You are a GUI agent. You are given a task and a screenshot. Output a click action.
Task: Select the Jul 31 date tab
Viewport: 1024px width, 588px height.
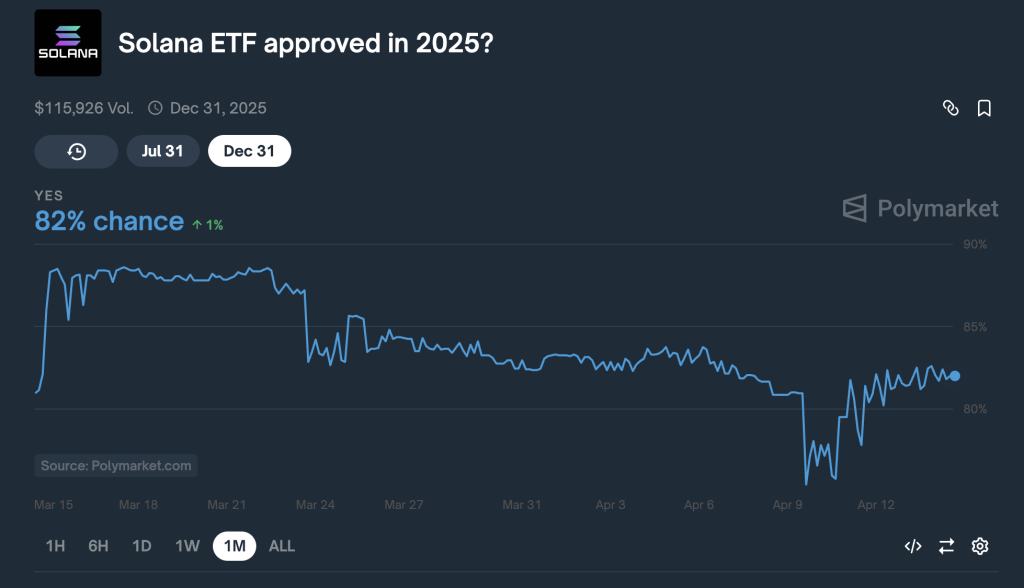tap(163, 151)
